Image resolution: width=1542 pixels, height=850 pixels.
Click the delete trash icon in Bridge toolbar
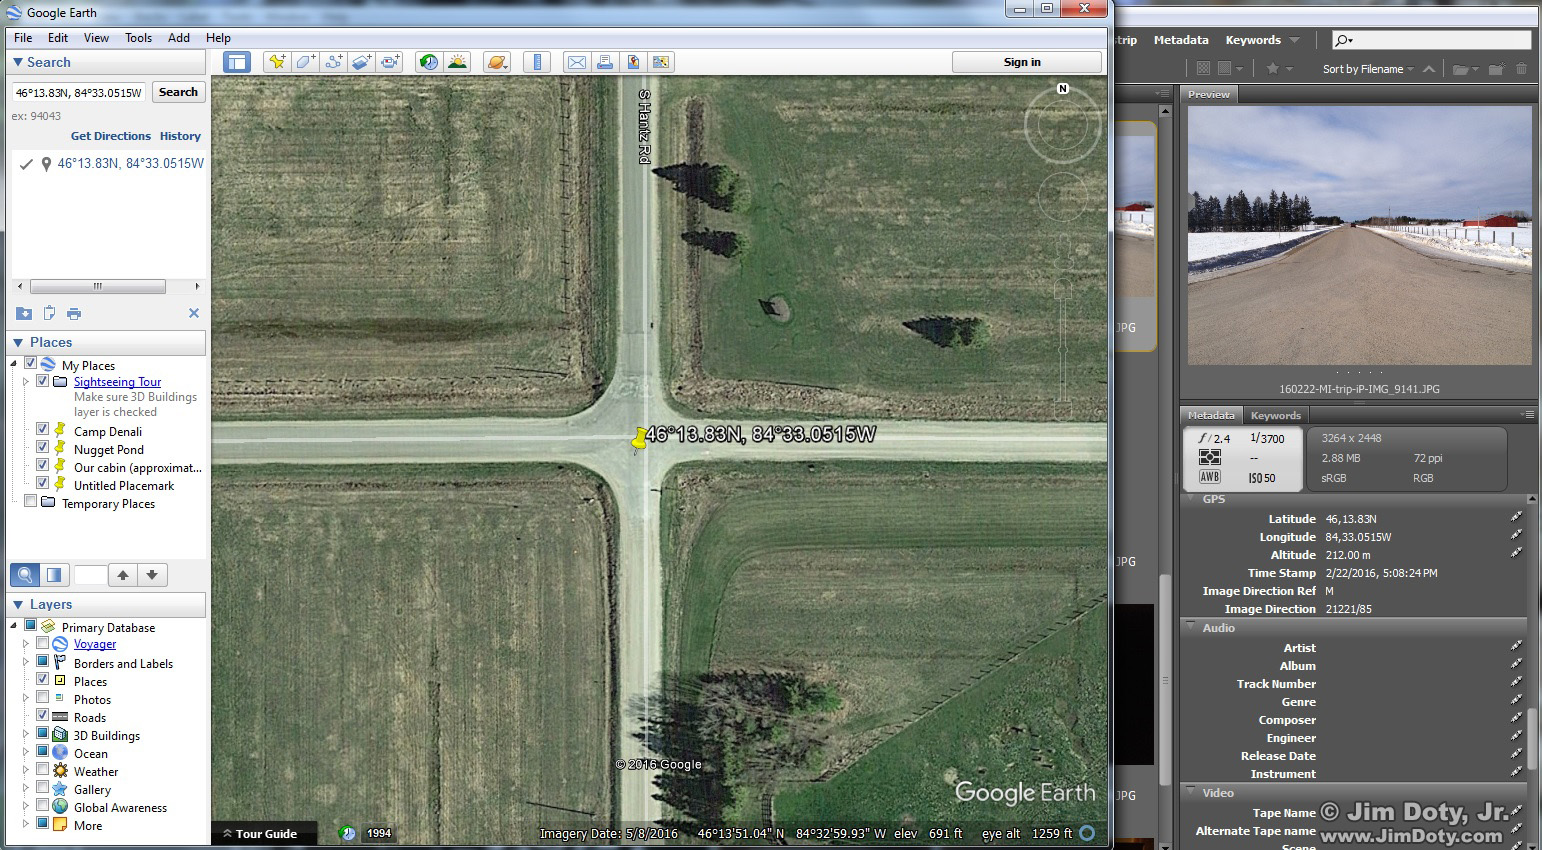coord(1522,69)
